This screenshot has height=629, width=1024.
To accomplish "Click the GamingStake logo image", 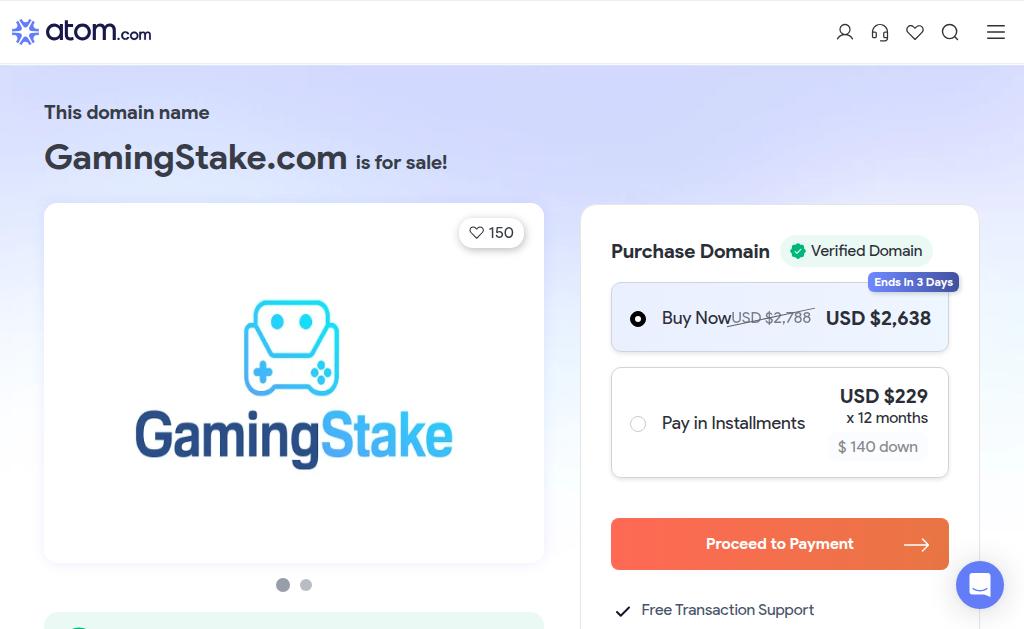I will point(293,383).
